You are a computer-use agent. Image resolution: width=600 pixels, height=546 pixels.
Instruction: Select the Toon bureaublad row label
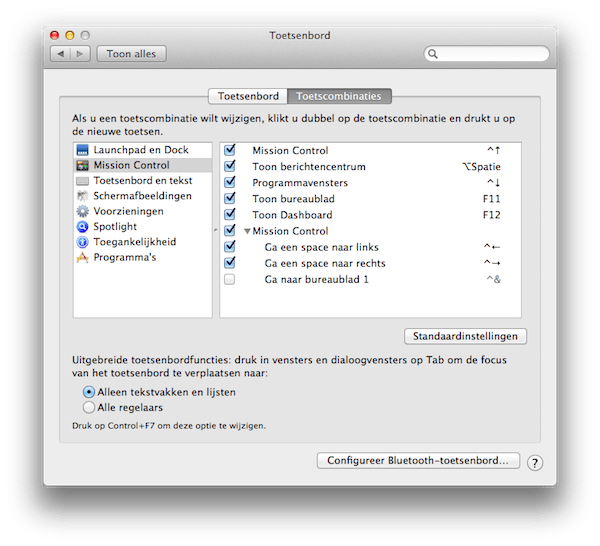(x=293, y=199)
